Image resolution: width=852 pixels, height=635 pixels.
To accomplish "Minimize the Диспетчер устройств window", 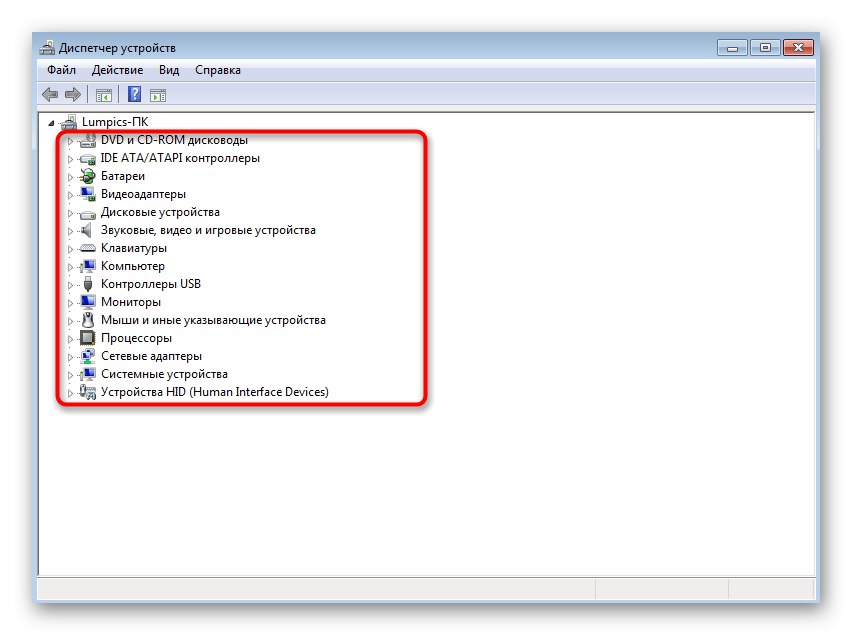I will tap(732, 48).
